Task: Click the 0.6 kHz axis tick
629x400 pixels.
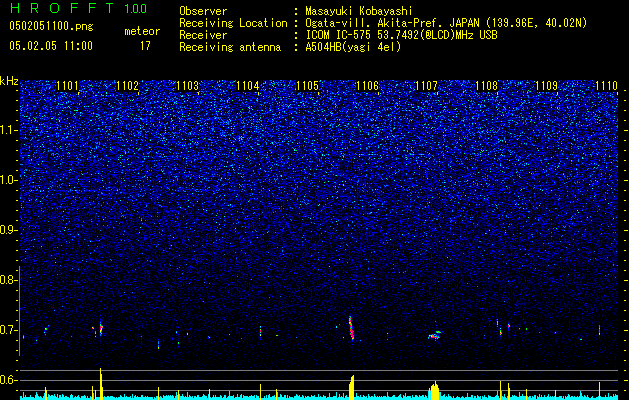Action: [8, 380]
